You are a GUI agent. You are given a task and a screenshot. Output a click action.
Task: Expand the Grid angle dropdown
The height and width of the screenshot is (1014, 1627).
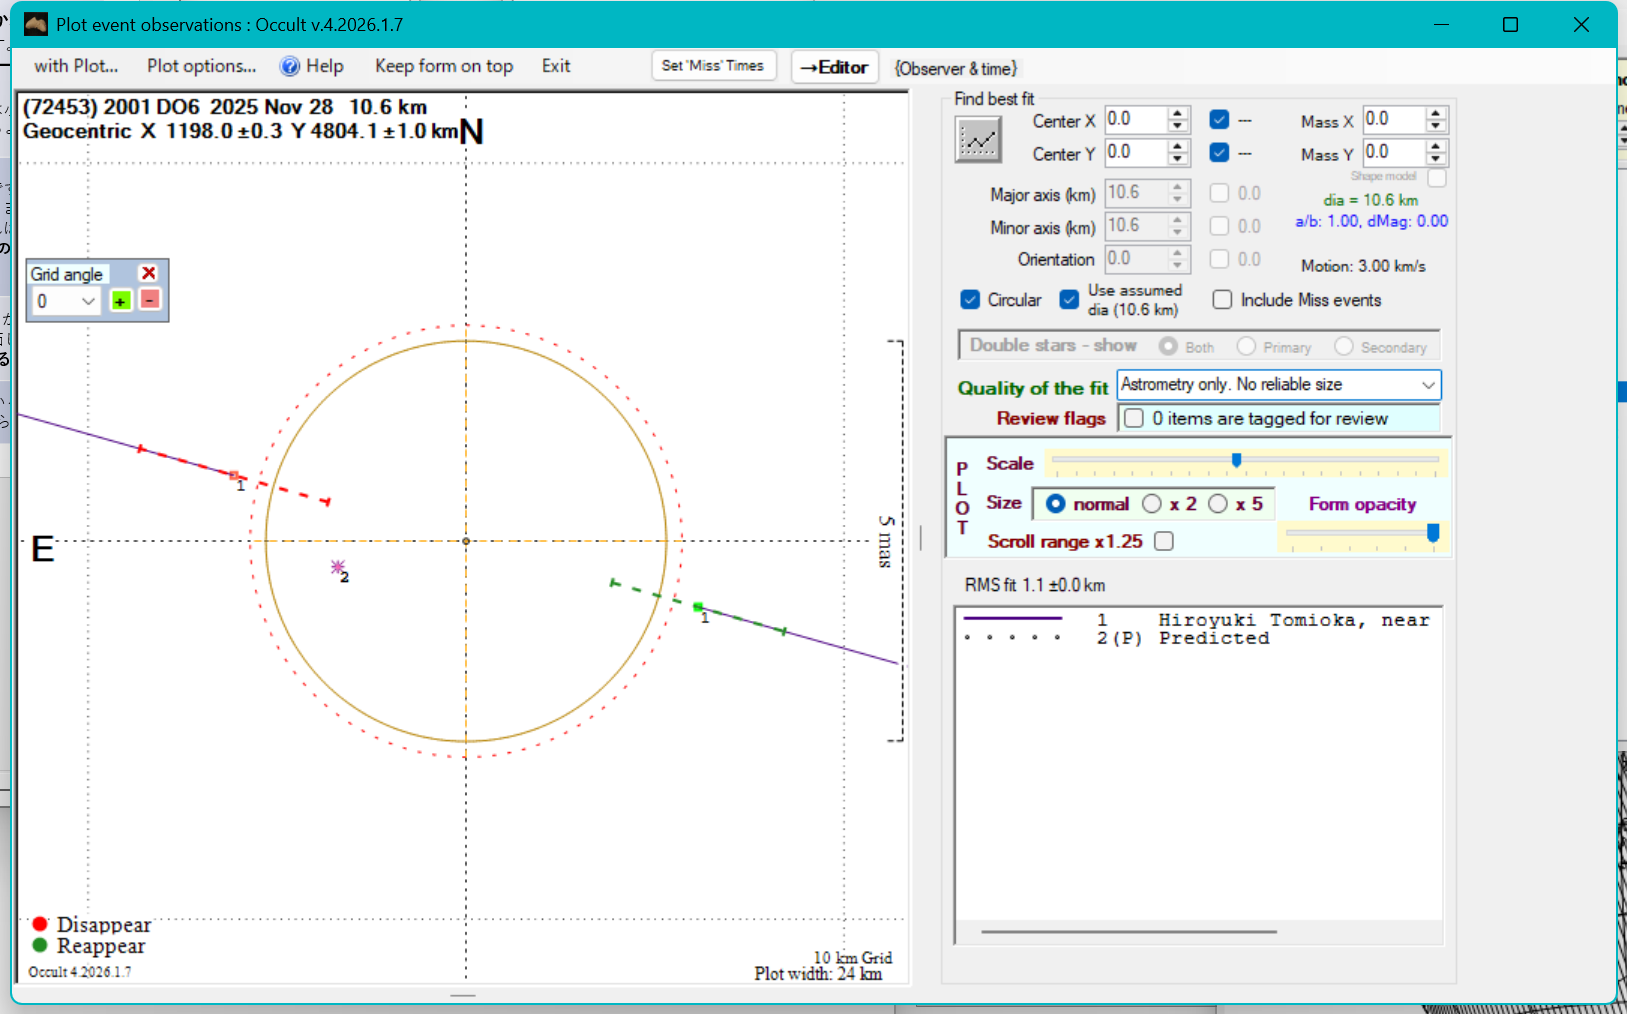88,301
